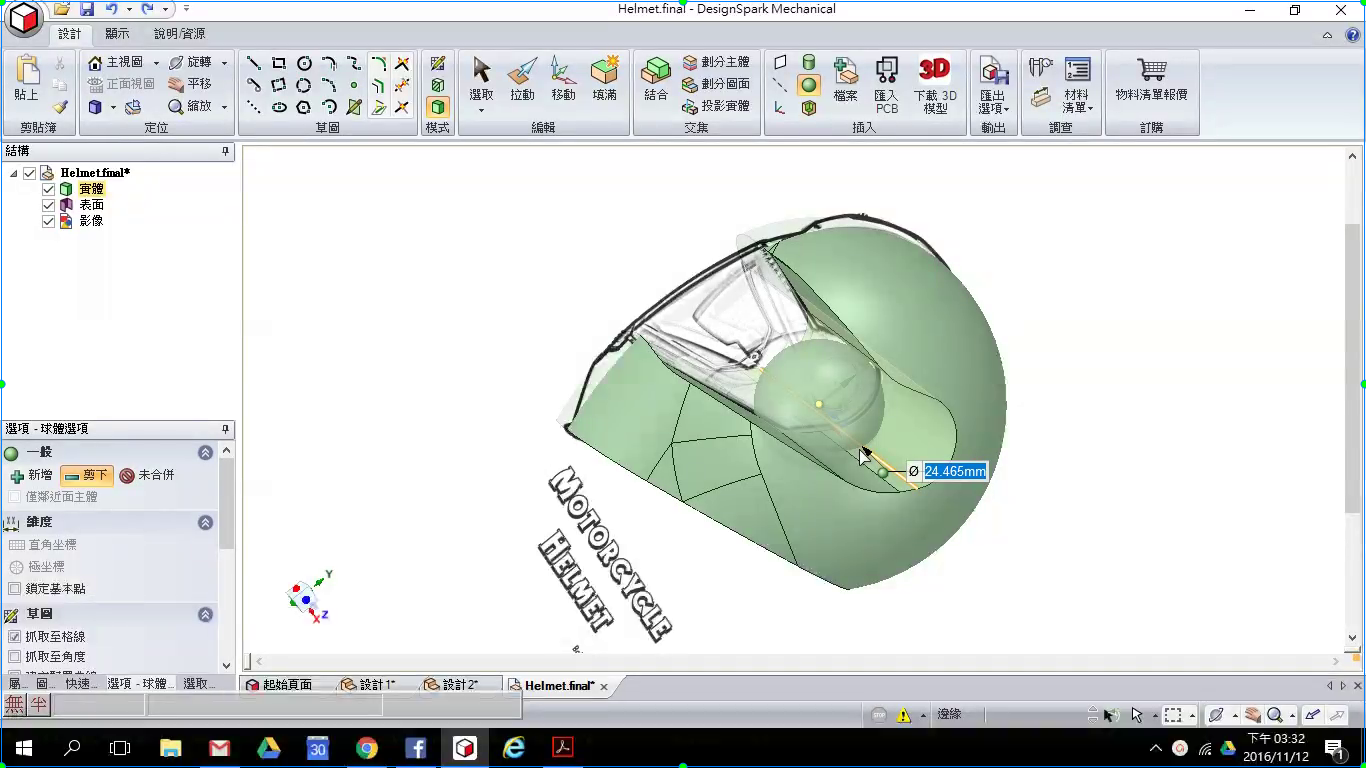
Task: Open the 旋轉 dropdown arrow
Action: pyautogui.click(x=224, y=63)
